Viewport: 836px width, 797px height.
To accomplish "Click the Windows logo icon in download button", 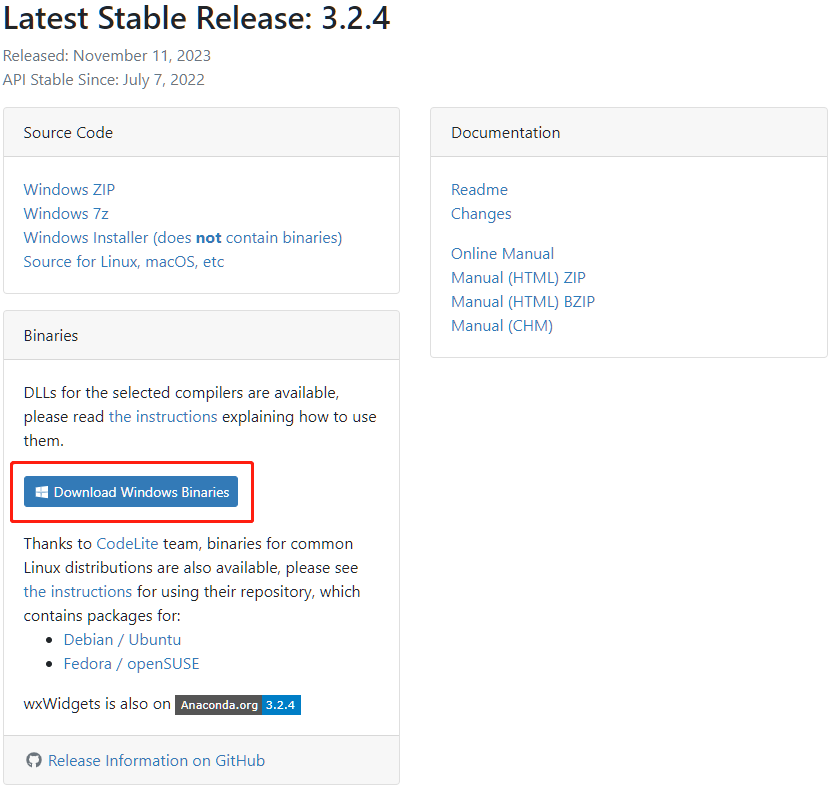I will pos(42,492).
